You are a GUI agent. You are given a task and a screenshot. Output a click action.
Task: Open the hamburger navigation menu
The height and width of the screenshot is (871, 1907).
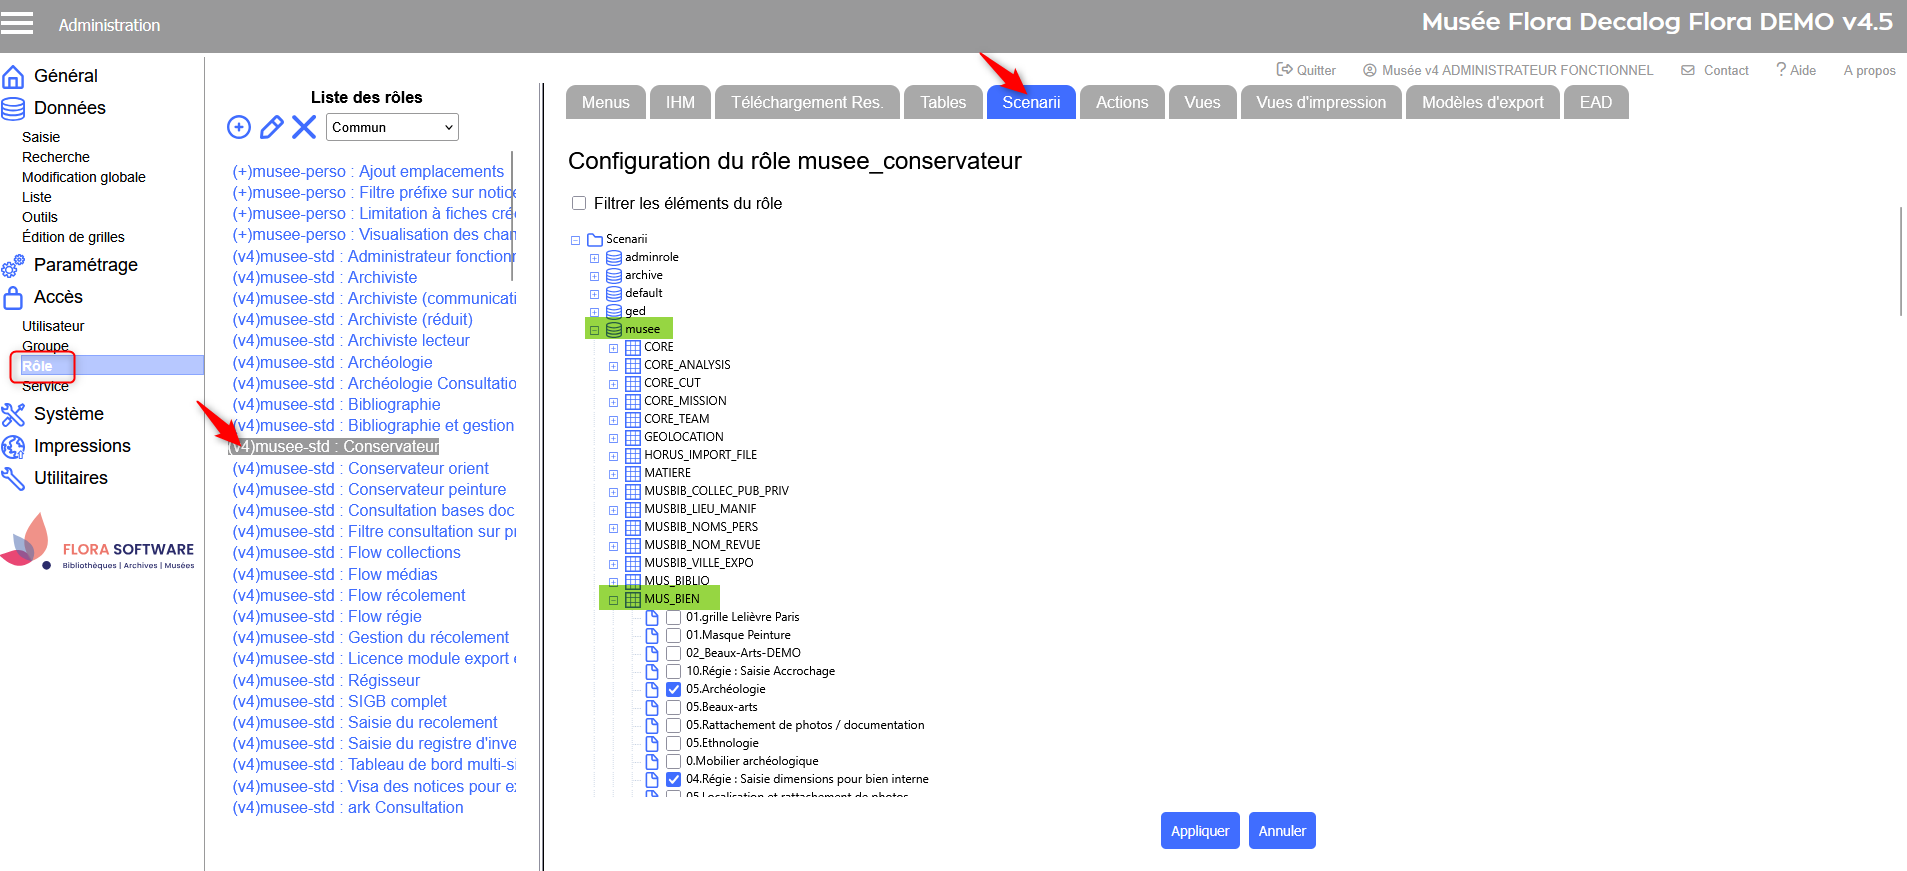tap(17, 24)
